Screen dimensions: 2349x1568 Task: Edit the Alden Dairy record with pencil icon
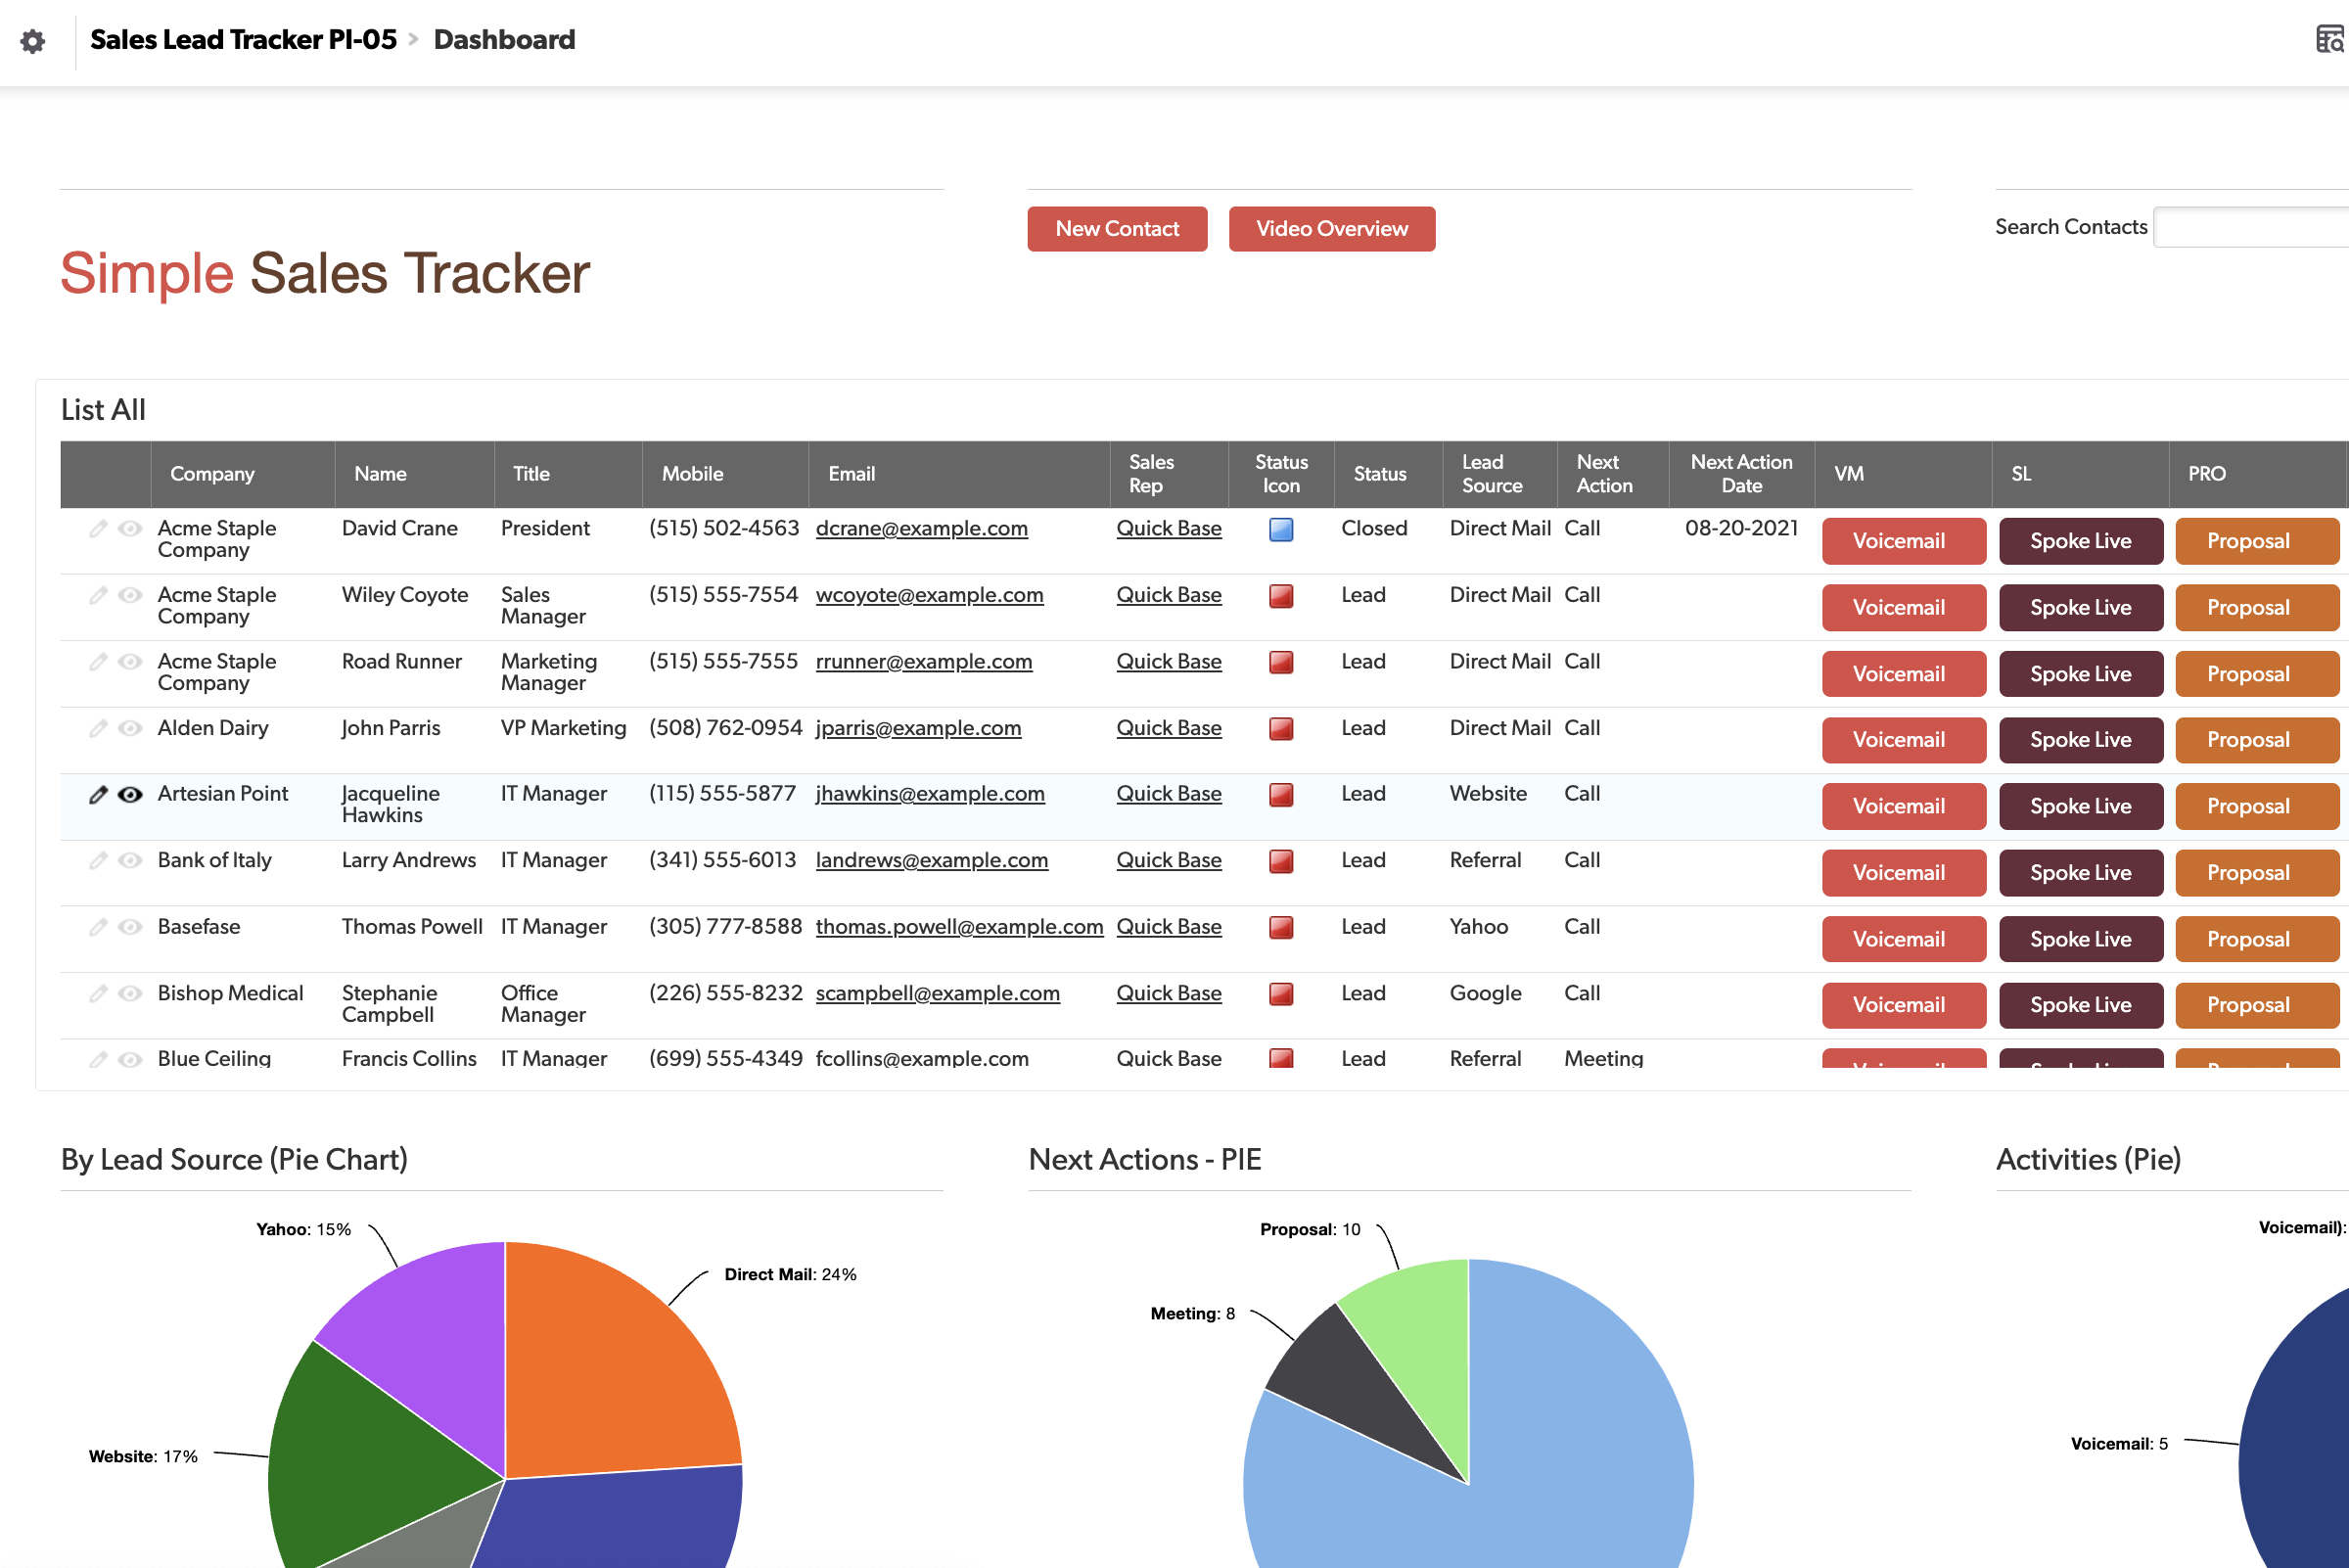point(98,729)
